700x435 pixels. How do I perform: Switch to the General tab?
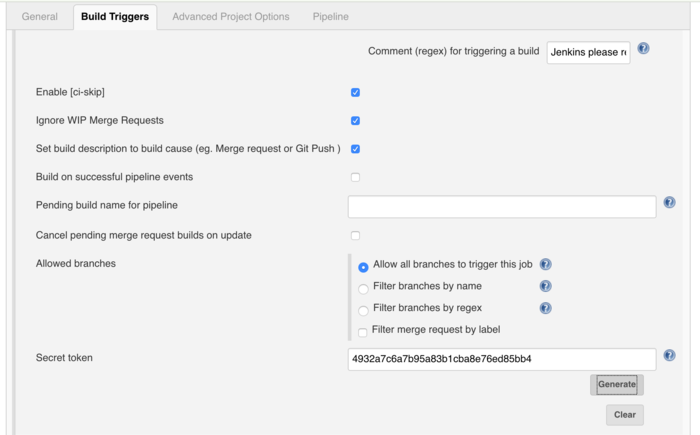(x=40, y=17)
